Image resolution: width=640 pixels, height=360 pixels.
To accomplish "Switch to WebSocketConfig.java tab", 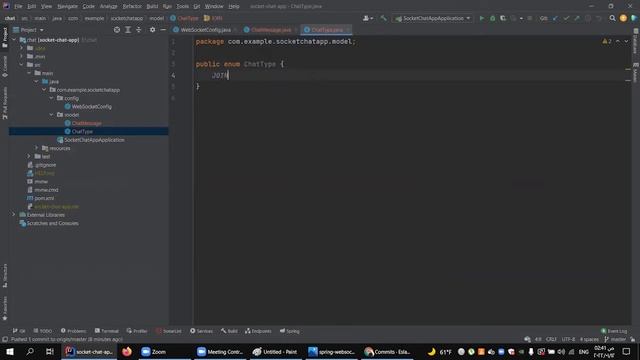I will click(x=205, y=30).
